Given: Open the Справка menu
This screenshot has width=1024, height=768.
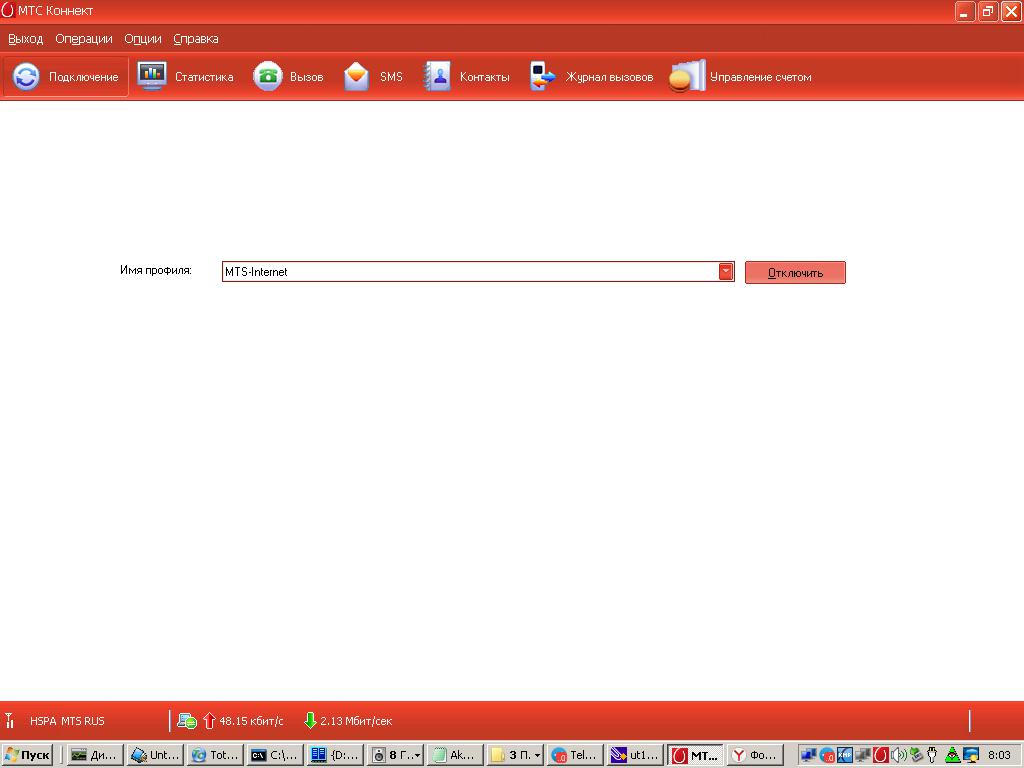Looking at the screenshot, I should [x=196, y=39].
